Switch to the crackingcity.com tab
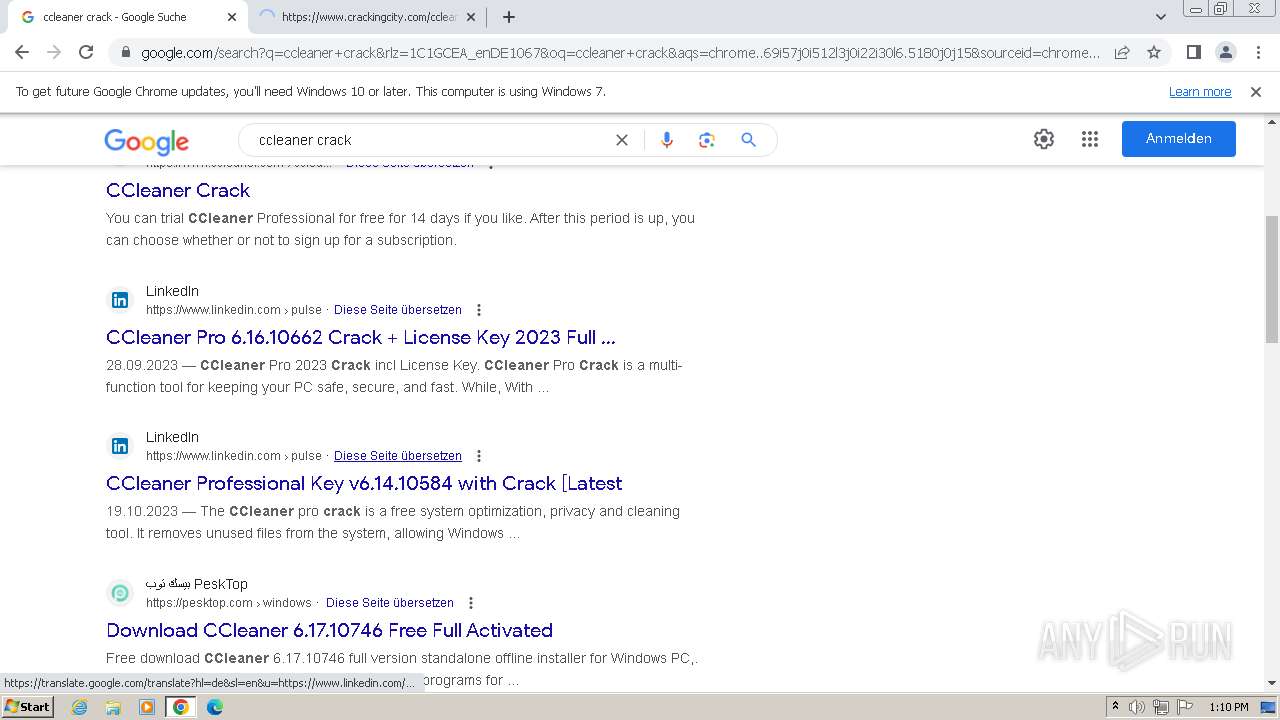The image size is (1280, 720). point(368,17)
